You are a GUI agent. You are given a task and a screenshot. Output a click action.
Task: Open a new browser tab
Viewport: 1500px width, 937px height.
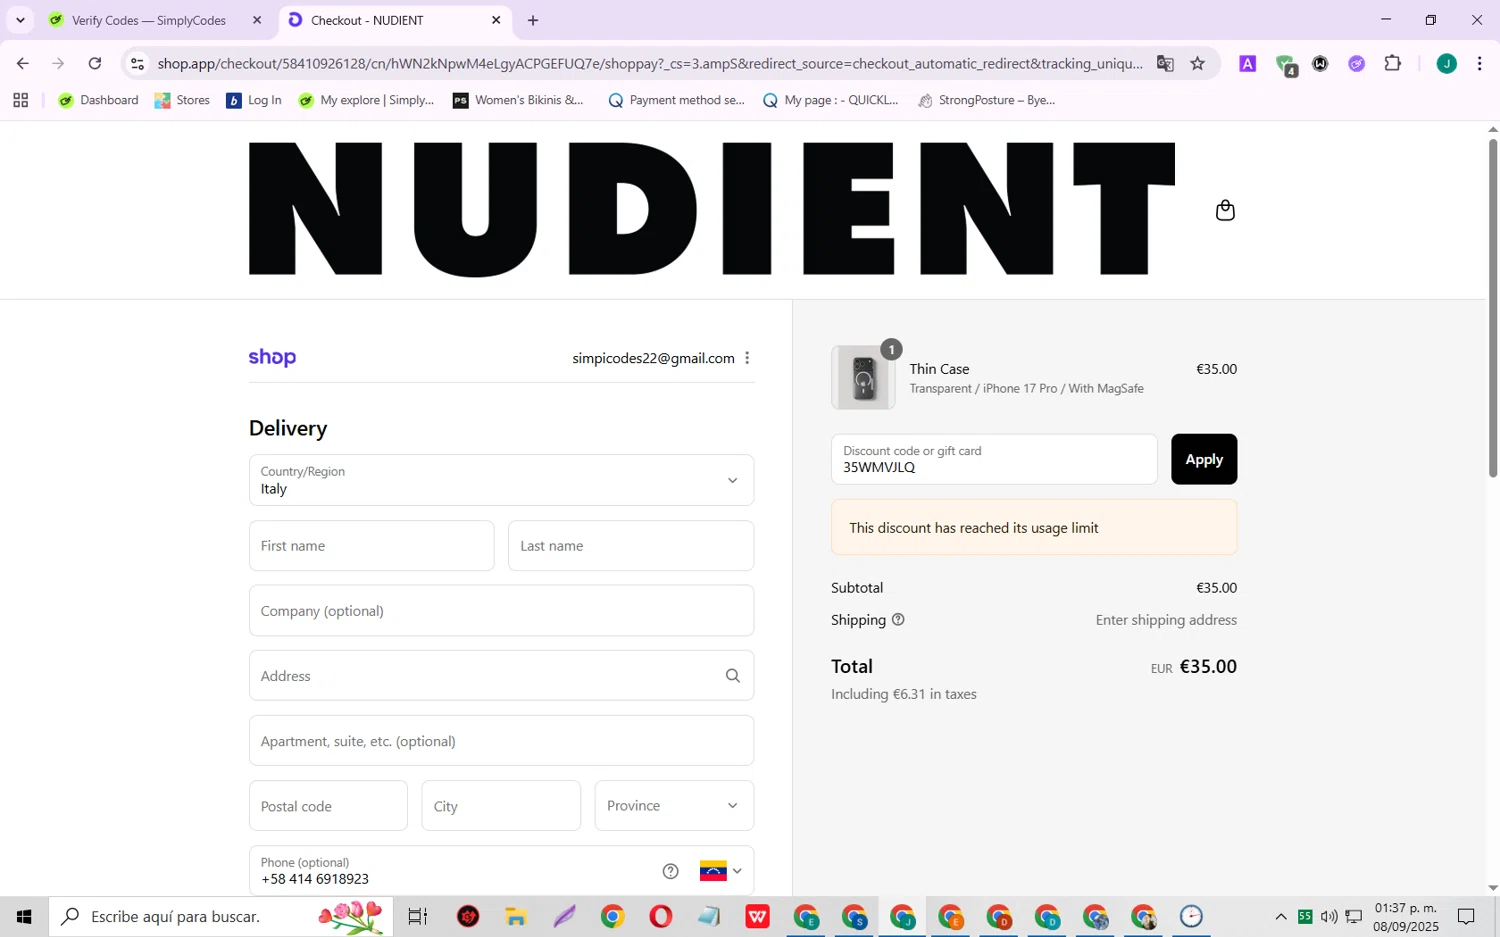click(x=533, y=20)
